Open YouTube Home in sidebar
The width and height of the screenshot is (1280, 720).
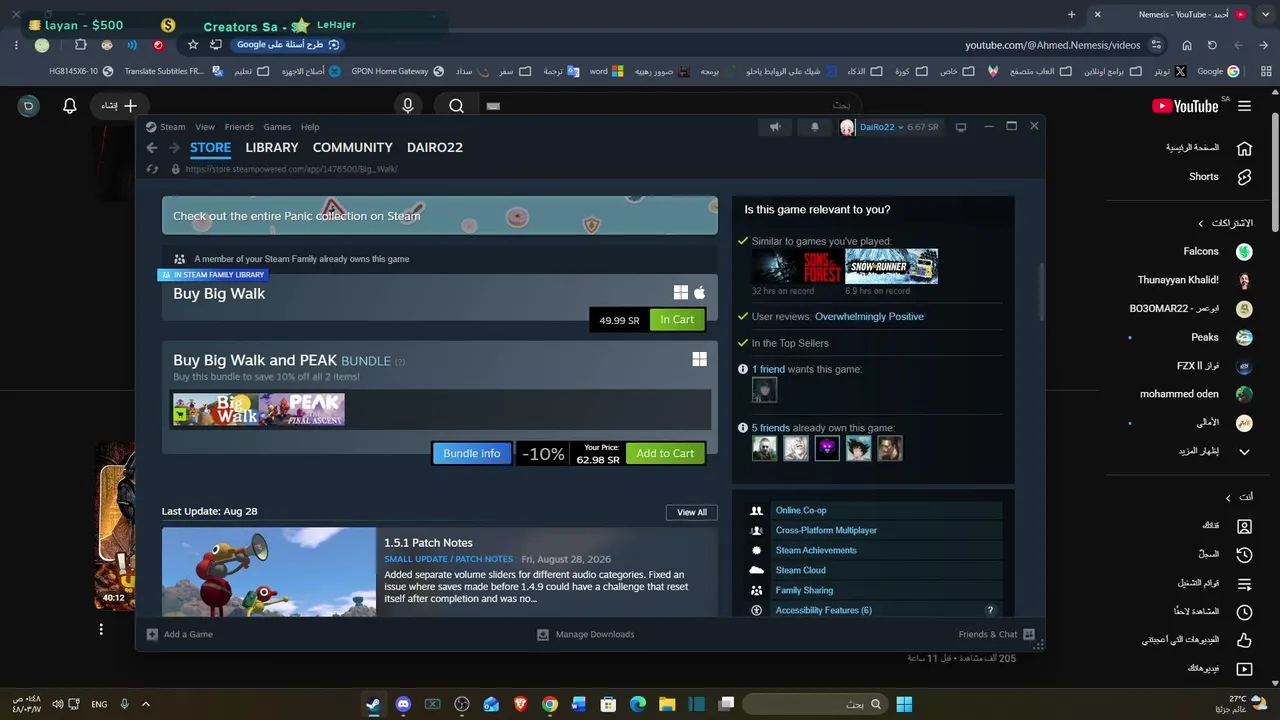(x=1245, y=148)
